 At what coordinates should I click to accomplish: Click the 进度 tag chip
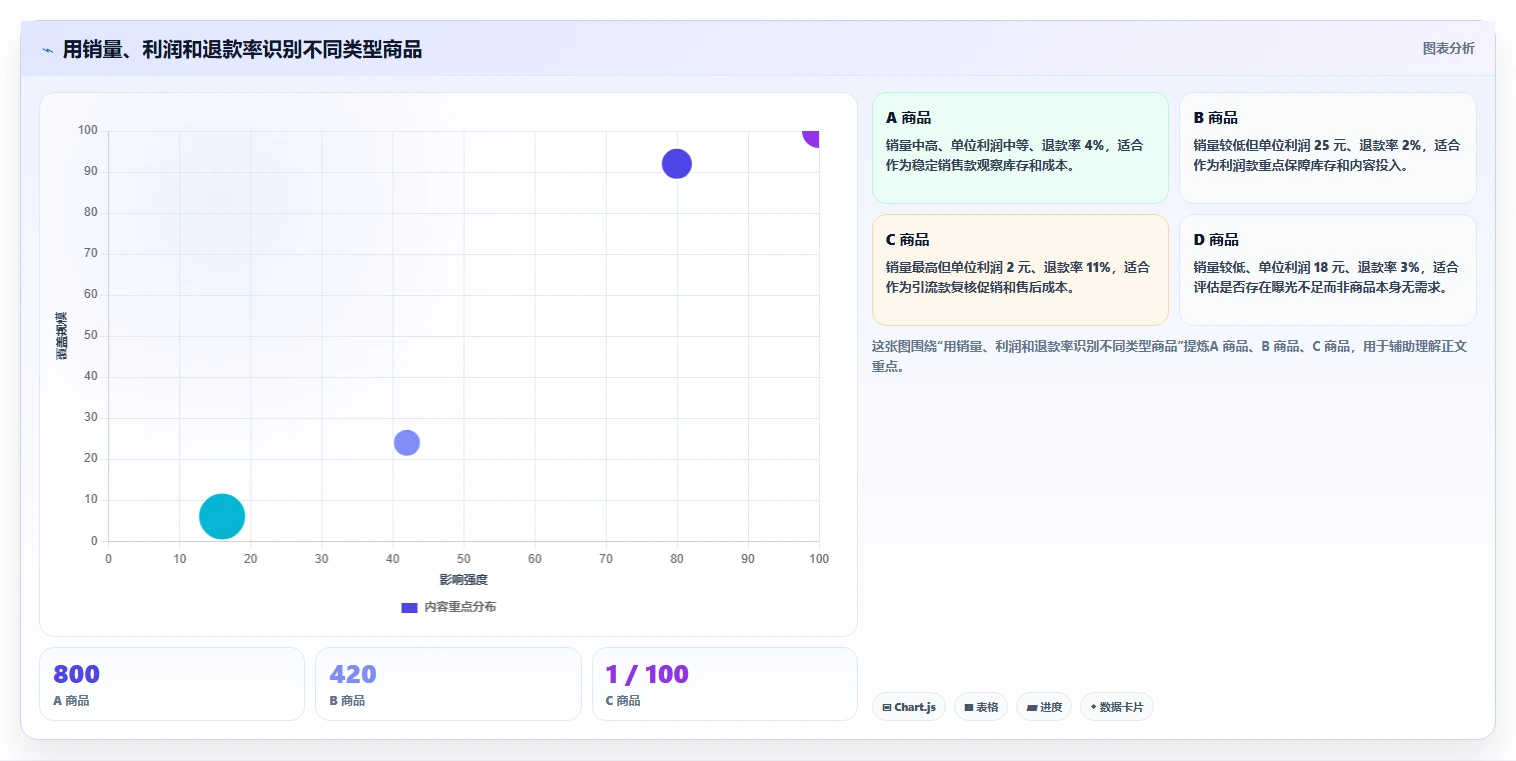click(x=1044, y=707)
